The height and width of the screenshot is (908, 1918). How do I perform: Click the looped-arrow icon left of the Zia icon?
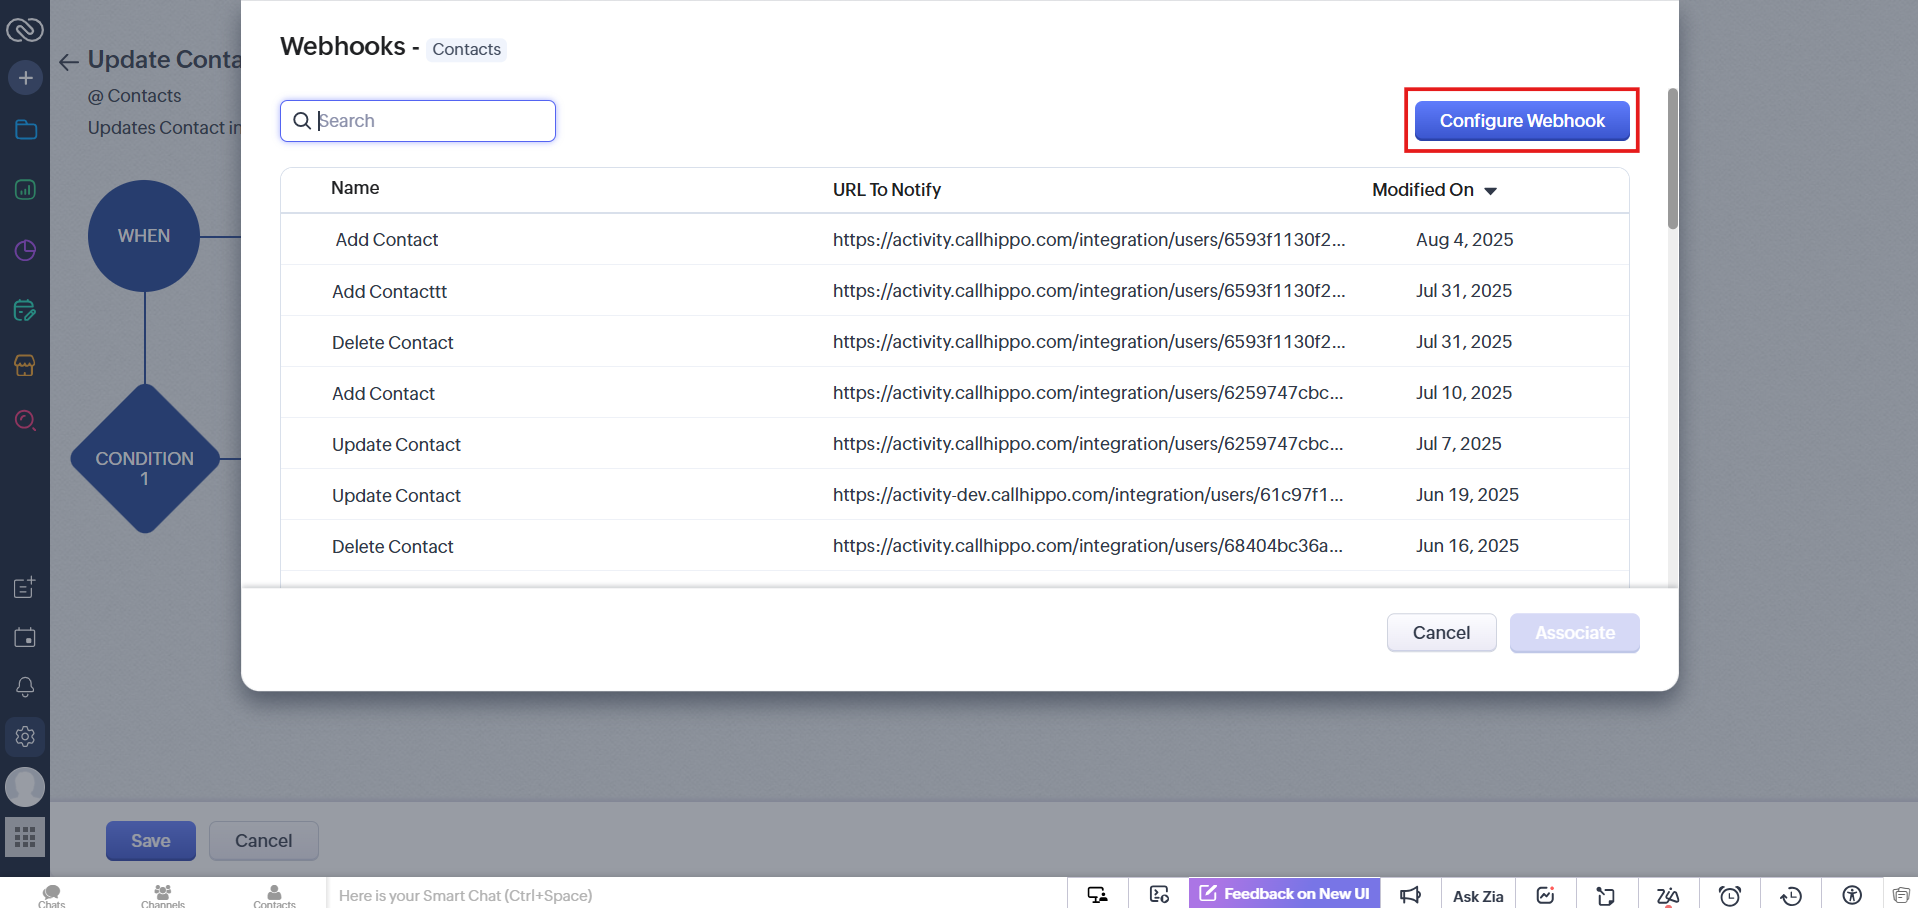[x=1606, y=895]
